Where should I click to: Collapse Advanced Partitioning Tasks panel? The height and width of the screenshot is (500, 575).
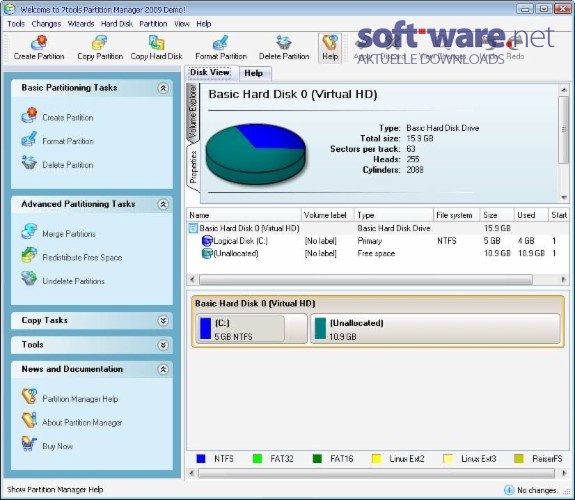coord(163,204)
